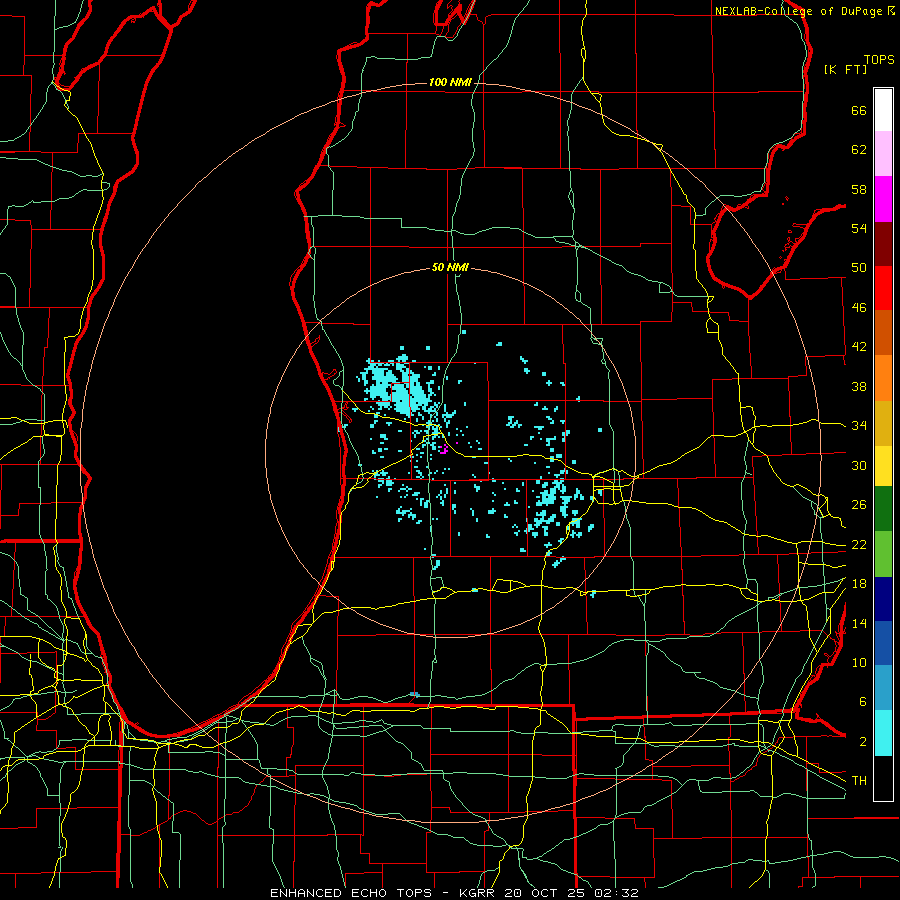Pick the dark green legend swatch
This screenshot has height=900, width=900.
click(x=883, y=509)
